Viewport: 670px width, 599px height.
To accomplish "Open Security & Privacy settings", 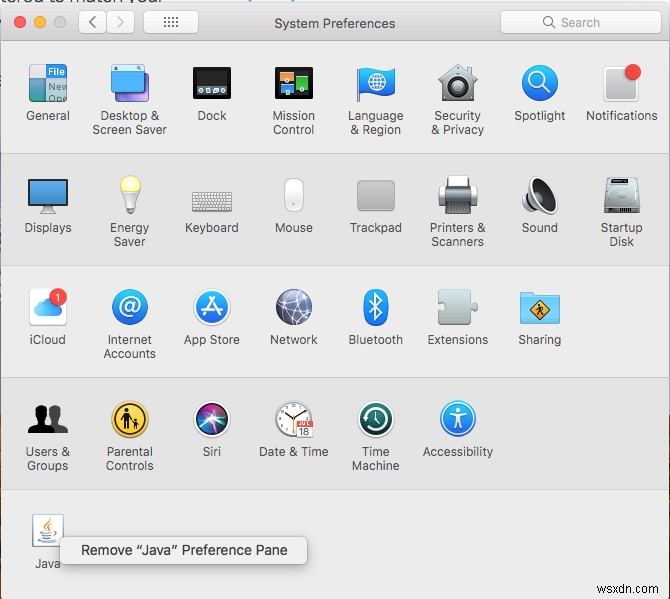I will click(x=458, y=83).
